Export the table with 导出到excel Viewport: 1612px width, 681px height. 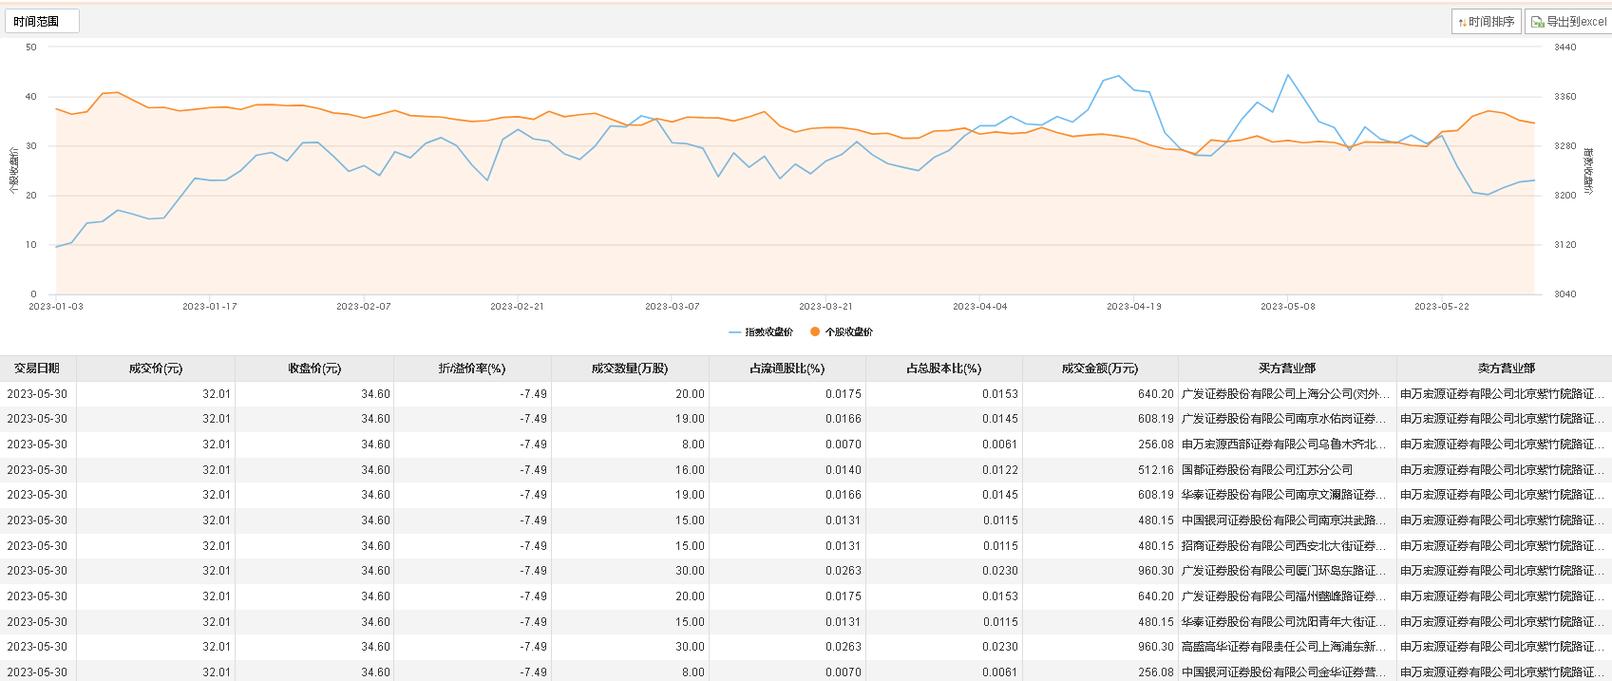(1568, 21)
